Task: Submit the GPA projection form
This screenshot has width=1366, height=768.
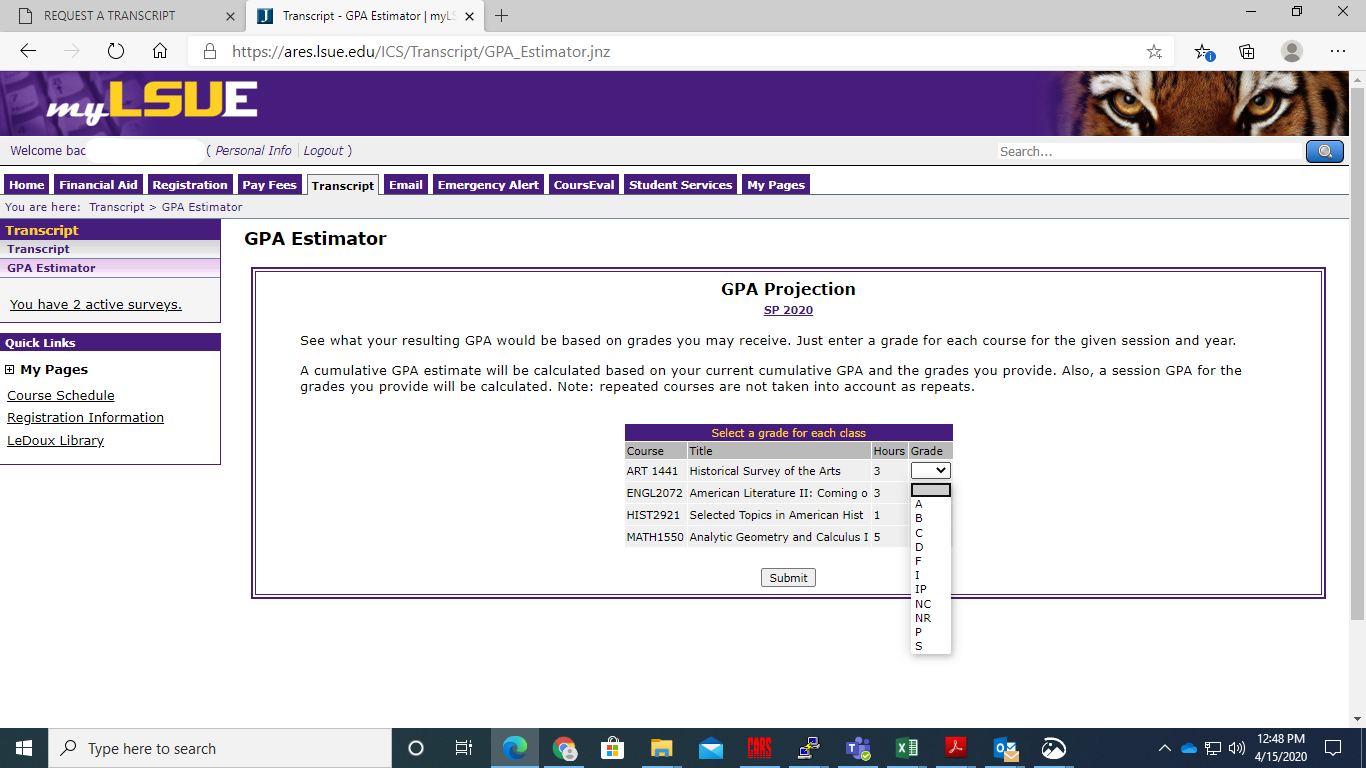Action: click(788, 578)
